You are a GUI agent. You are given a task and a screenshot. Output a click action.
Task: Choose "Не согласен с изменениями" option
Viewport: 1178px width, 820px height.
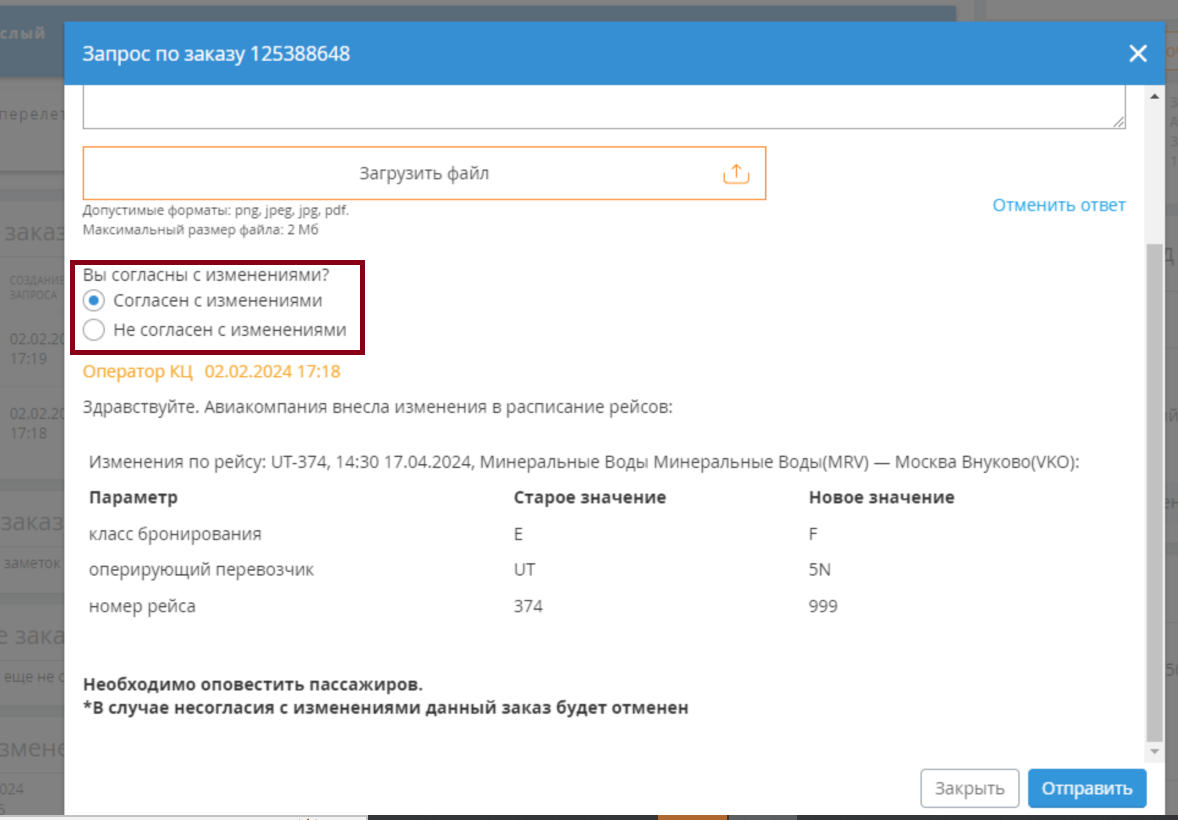tap(94, 330)
